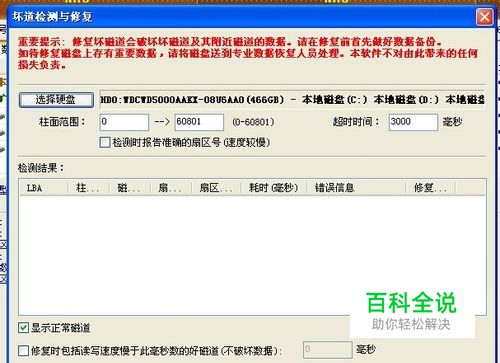Click the 扇... column header

(x=171, y=188)
